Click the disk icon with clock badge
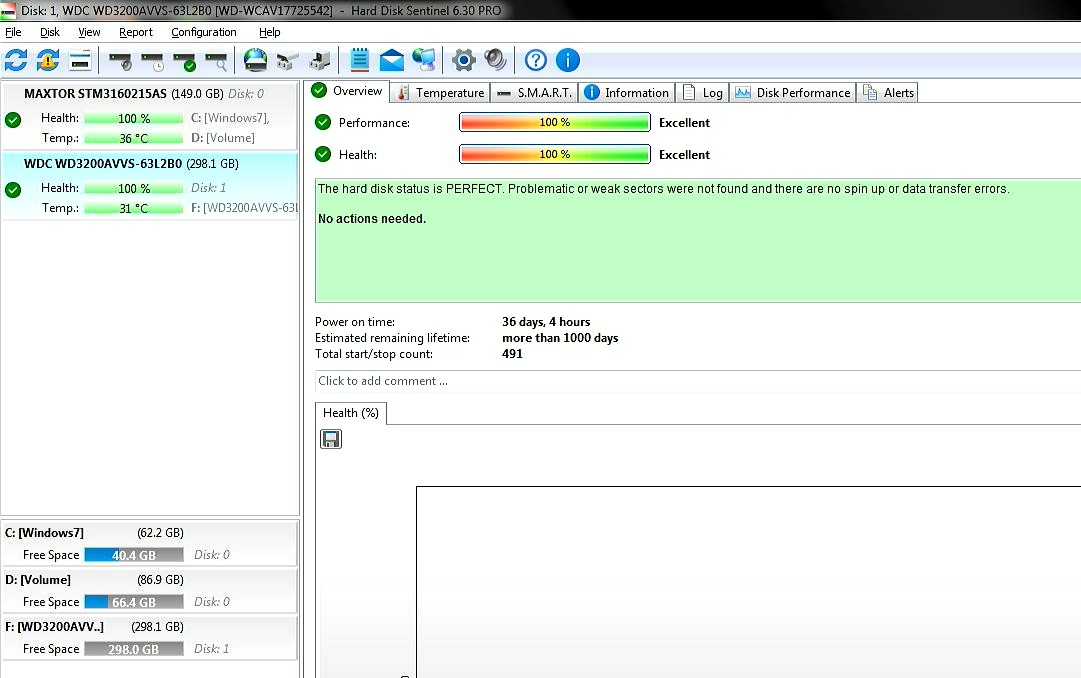 click(x=152, y=61)
